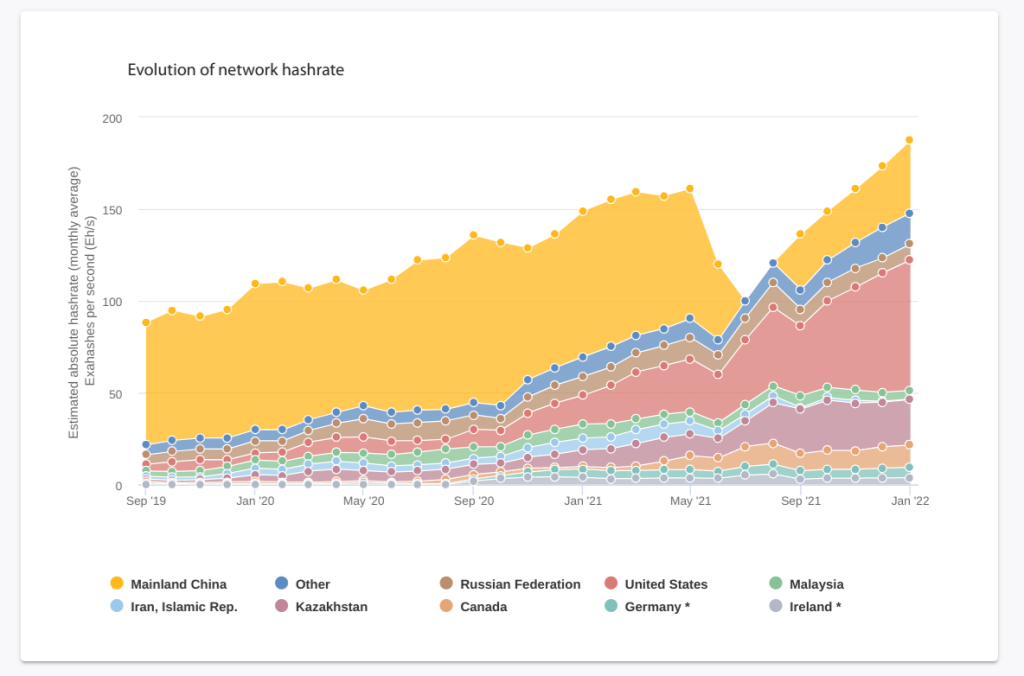Screen dimensions: 1024x676
Task: Click the 200 y-axis value
Action: click(x=112, y=119)
